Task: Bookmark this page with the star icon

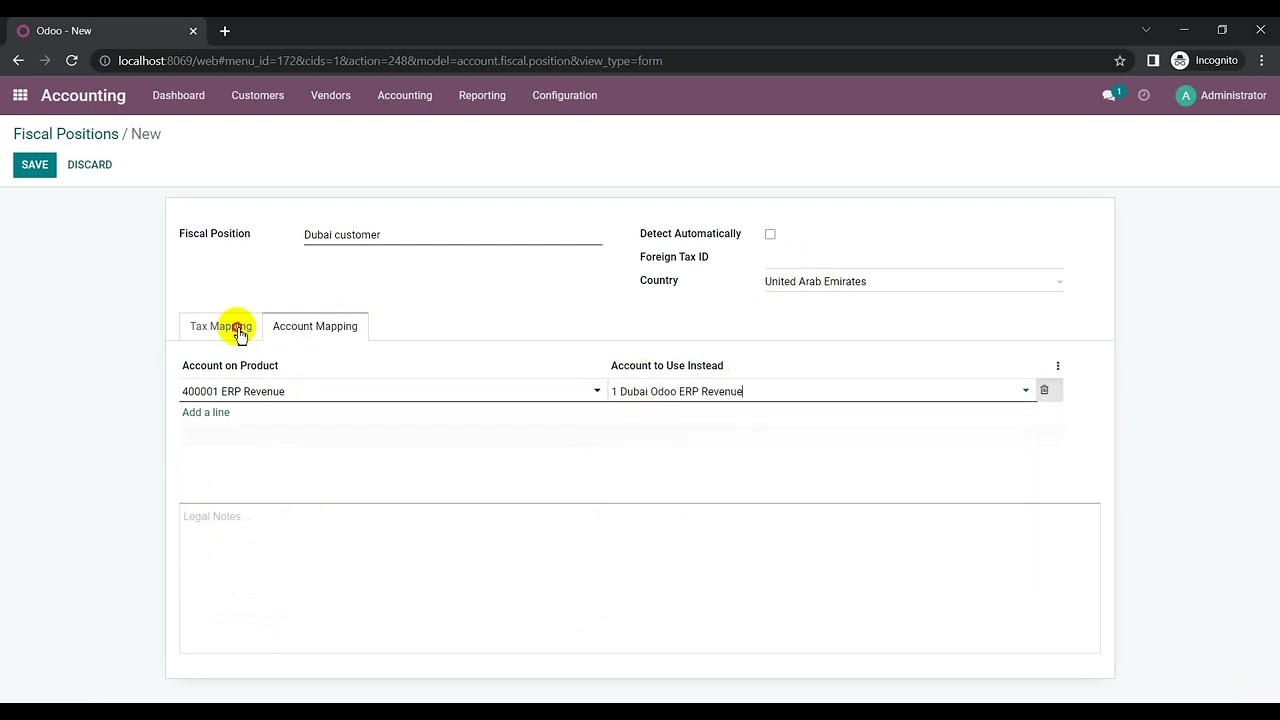Action: [1120, 60]
